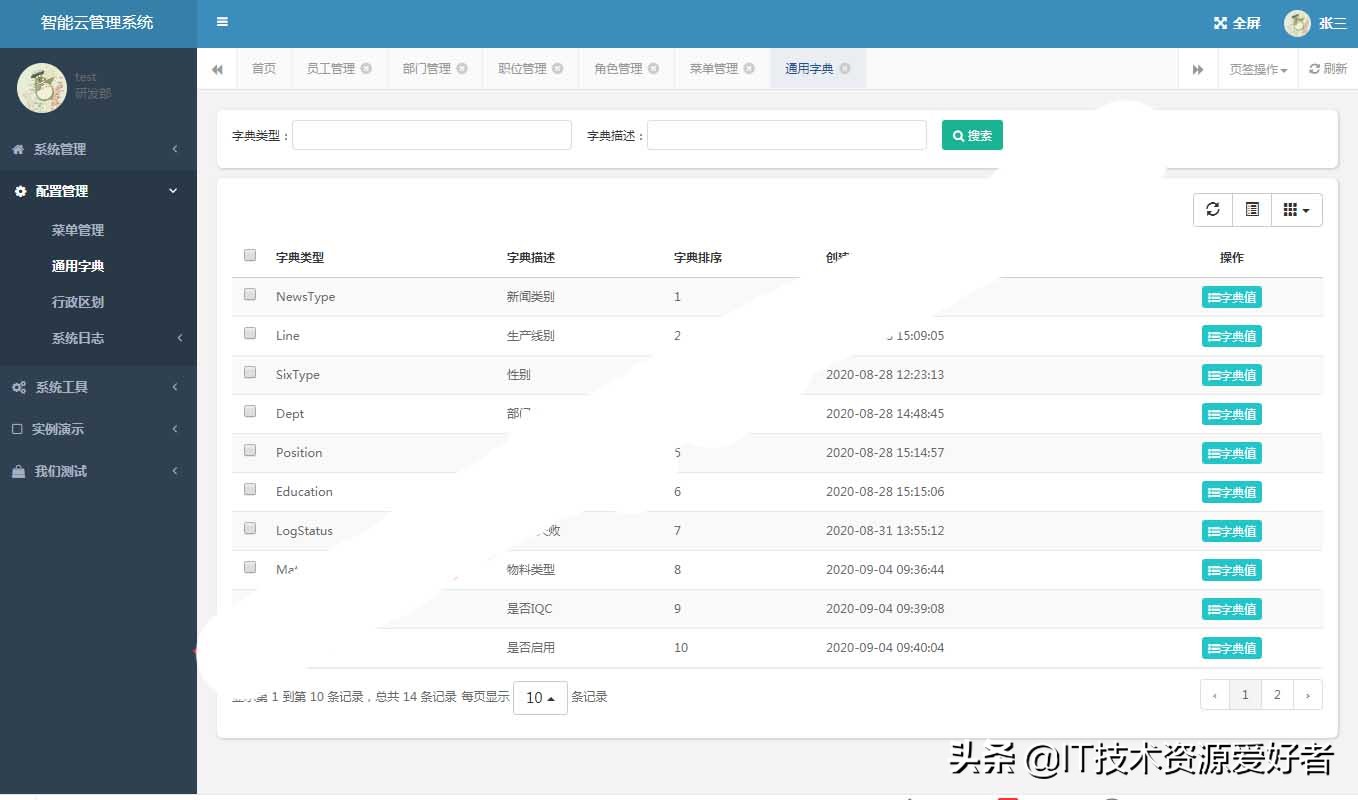Open 字典值 for Dept row

(1232, 414)
